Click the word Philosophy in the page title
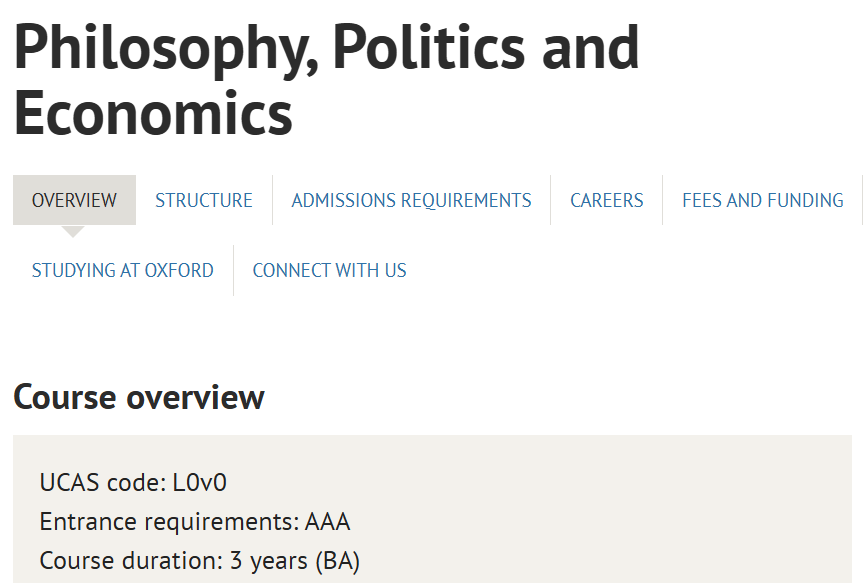This screenshot has width=867, height=583. coord(162,47)
